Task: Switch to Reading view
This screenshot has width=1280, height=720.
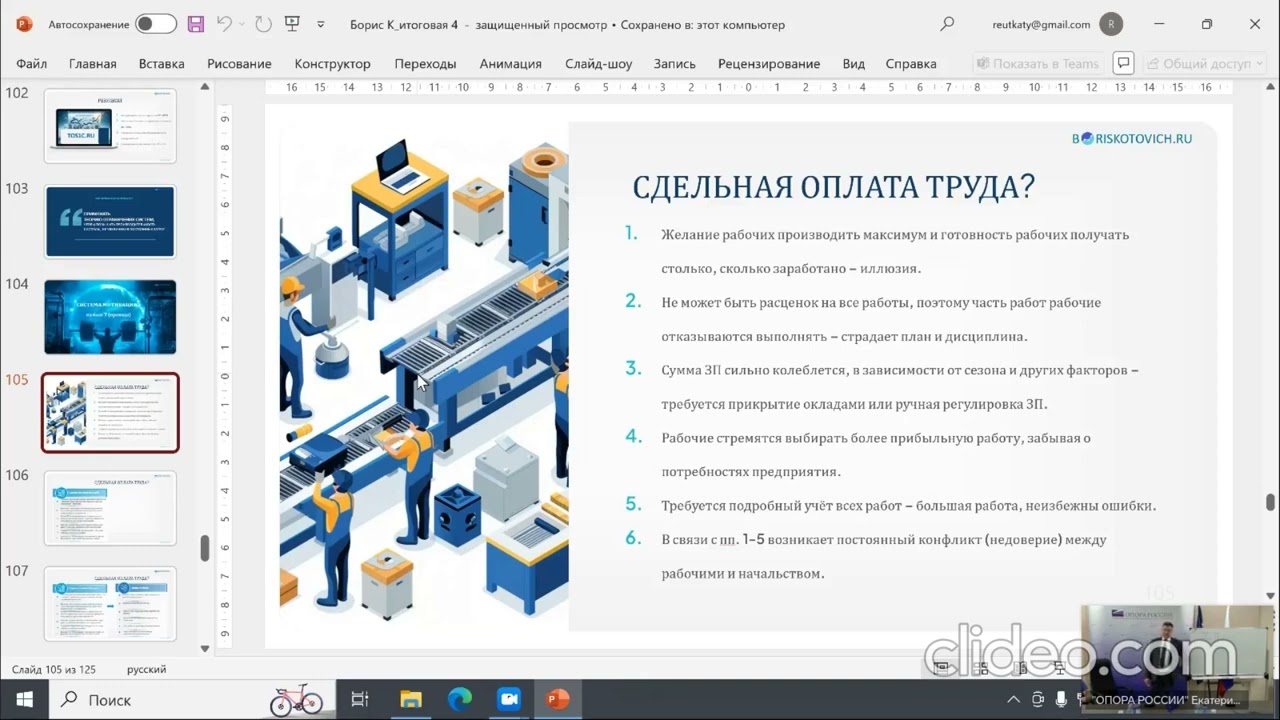Action: 1020,669
